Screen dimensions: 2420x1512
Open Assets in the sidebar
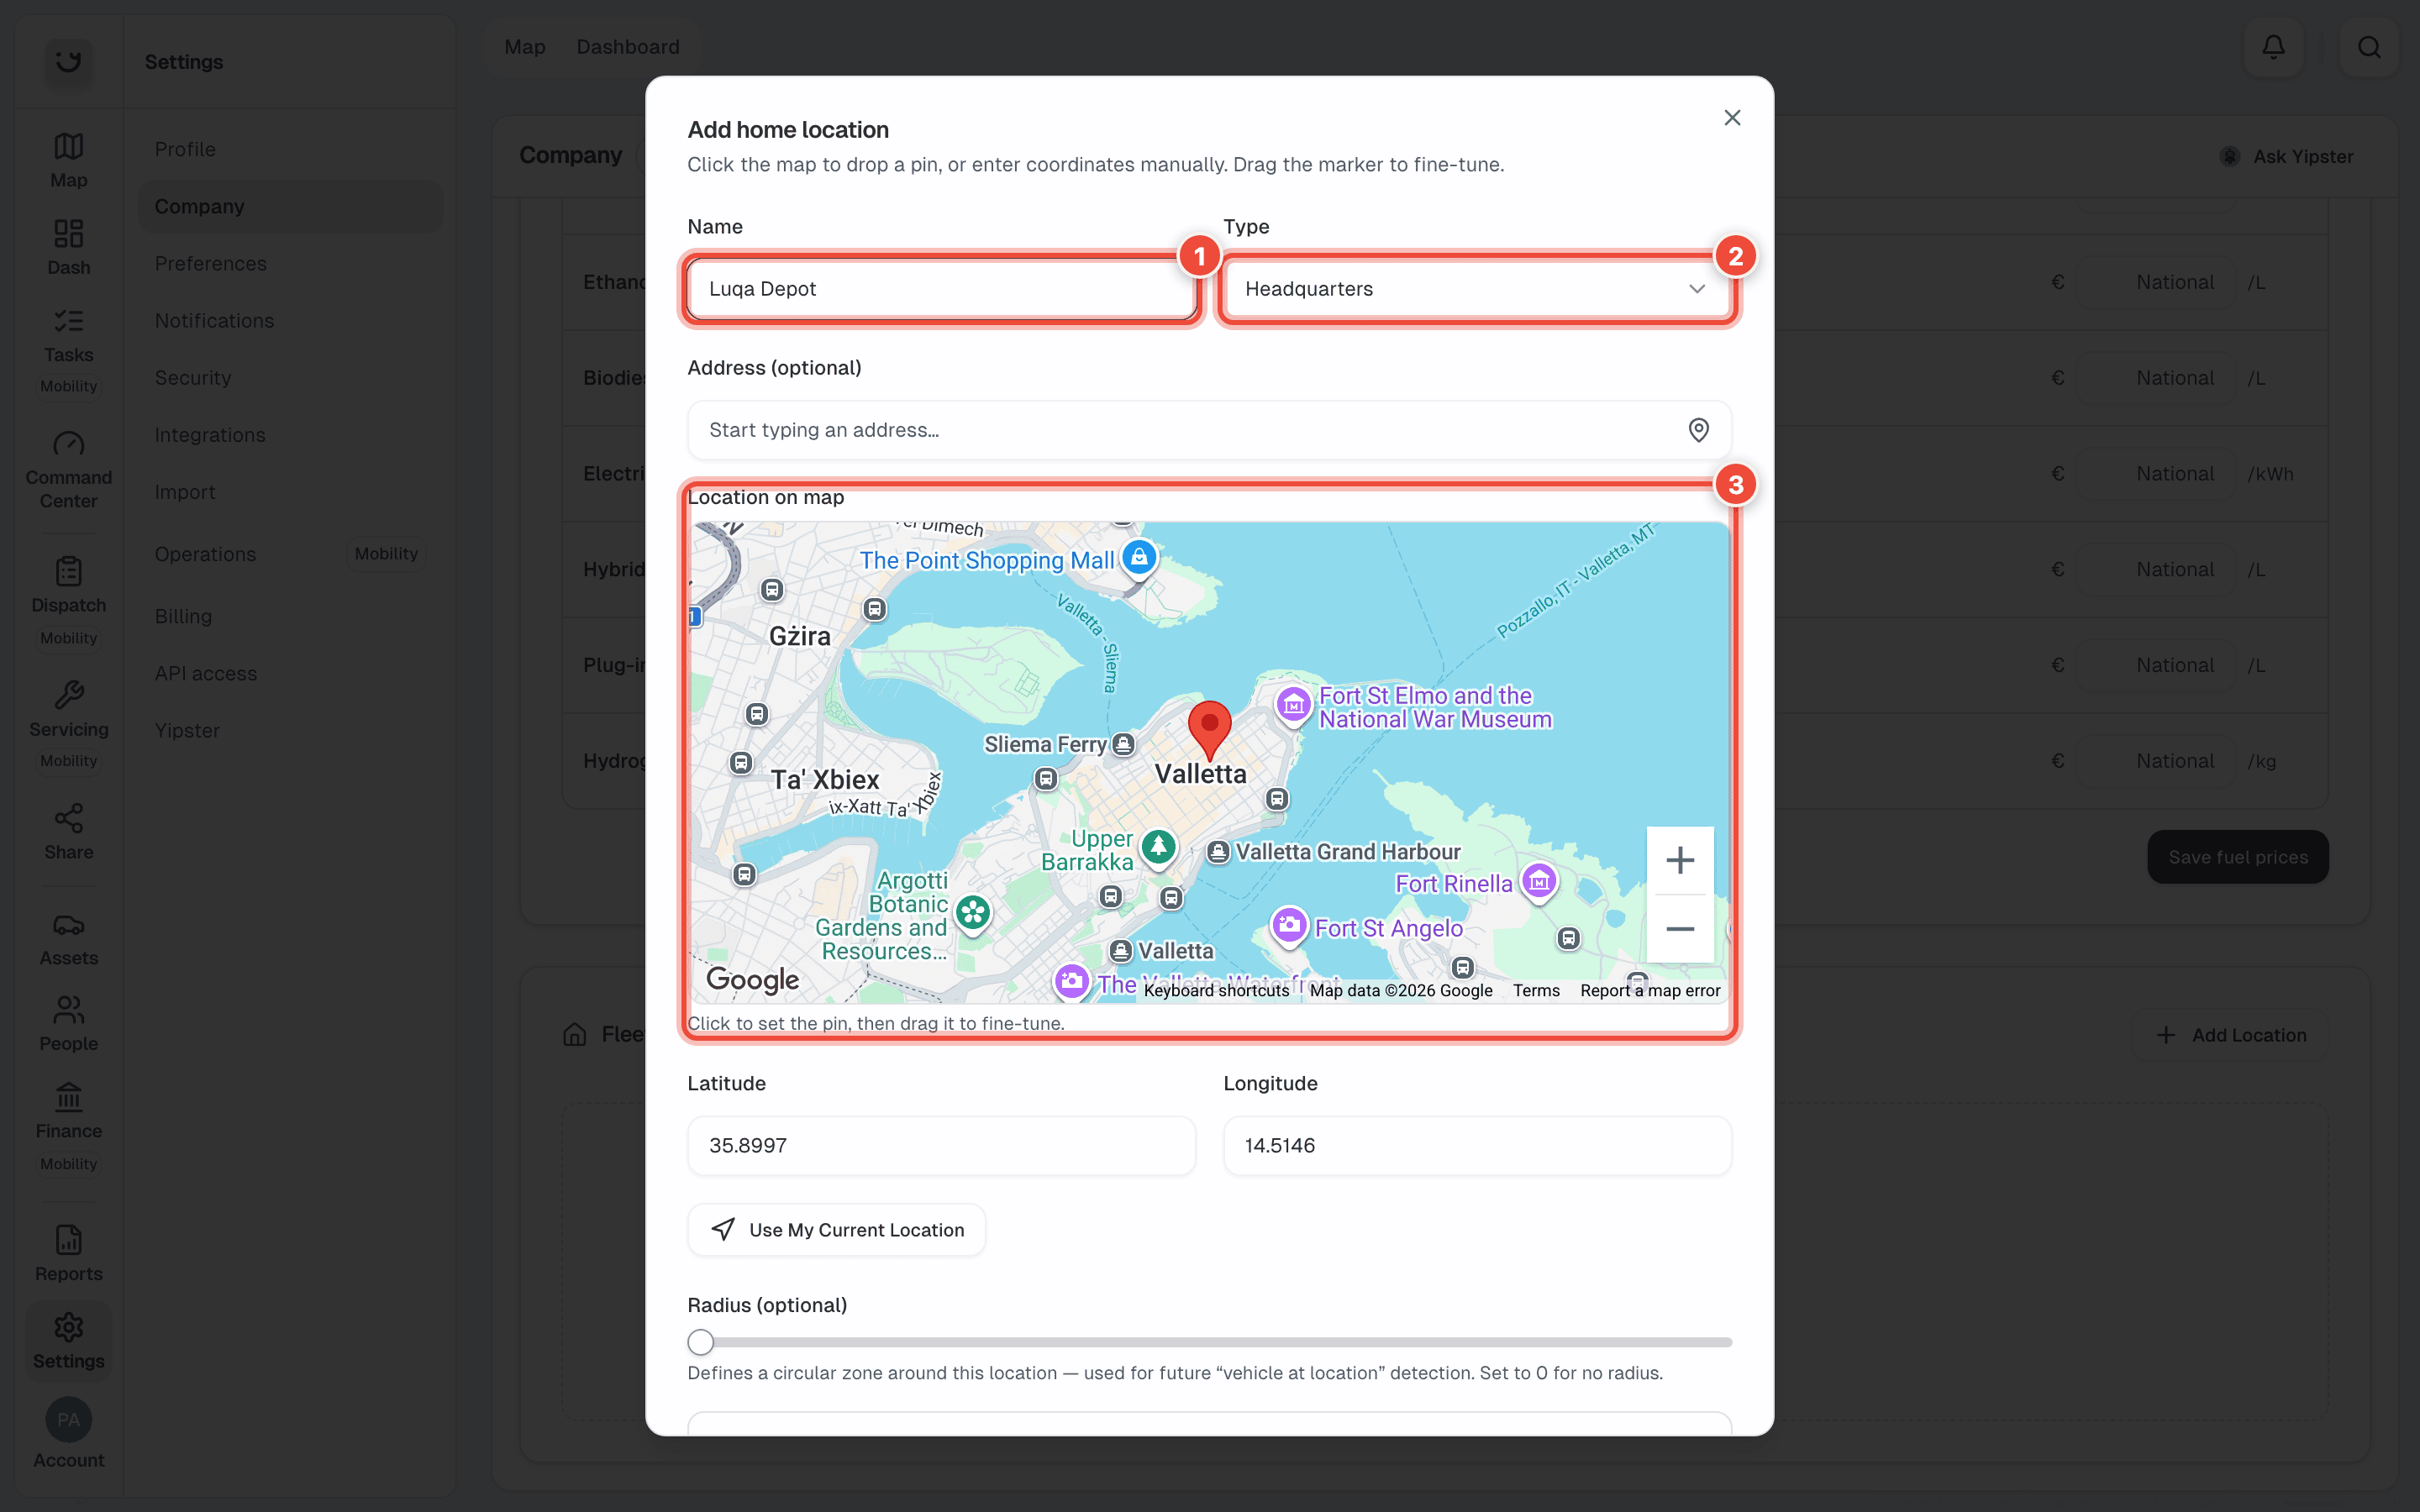click(x=68, y=939)
